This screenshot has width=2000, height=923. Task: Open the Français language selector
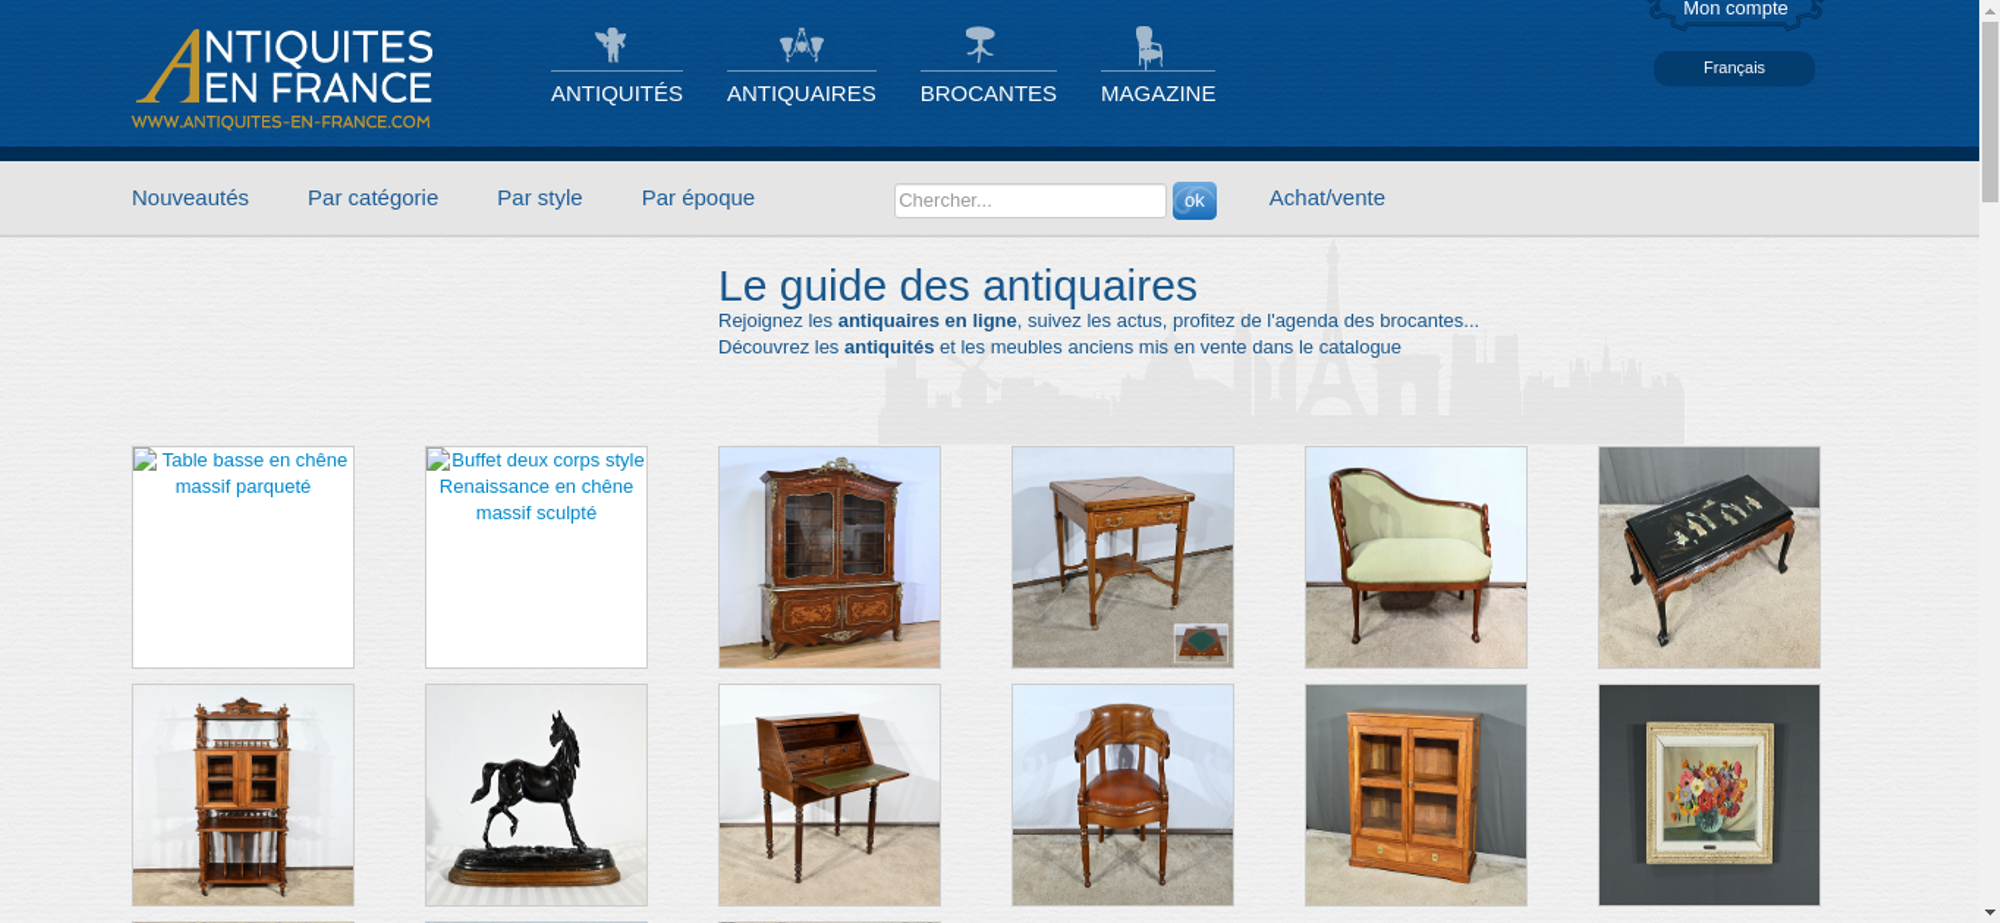click(x=1734, y=68)
